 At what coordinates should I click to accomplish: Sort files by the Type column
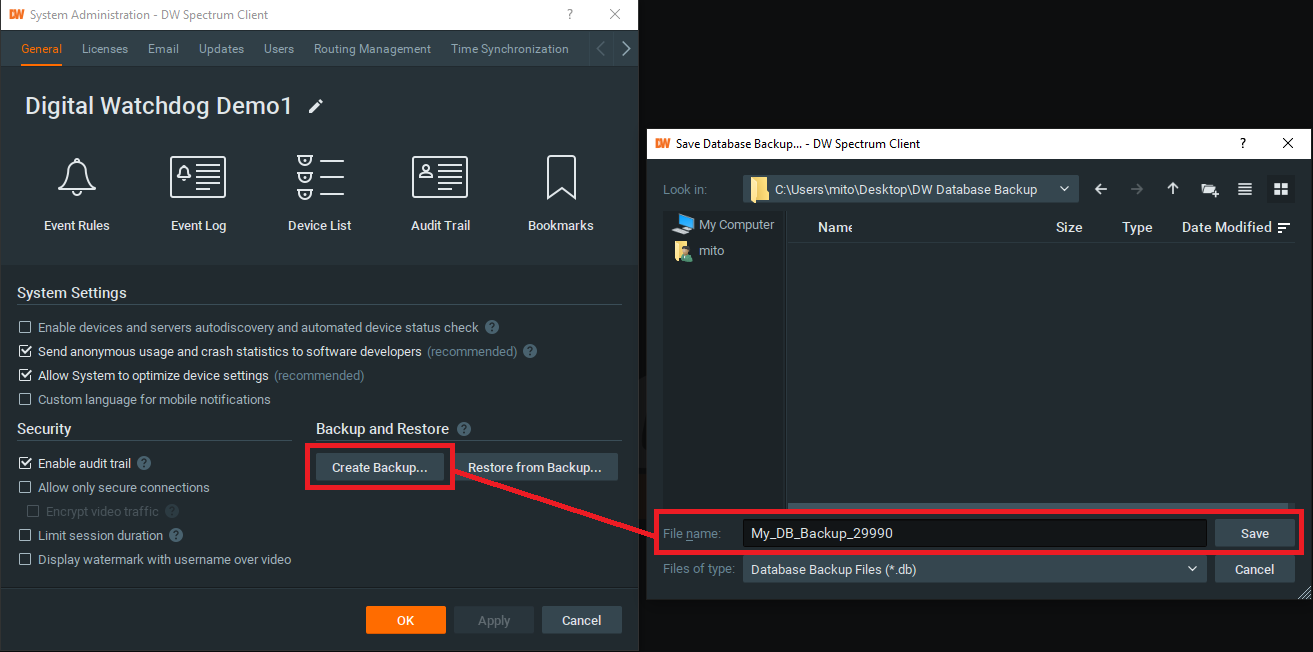pyautogui.click(x=1137, y=227)
